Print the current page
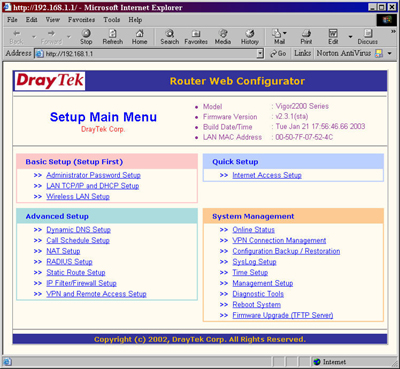The height and width of the screenshot is (369, 400). [306, 37]
